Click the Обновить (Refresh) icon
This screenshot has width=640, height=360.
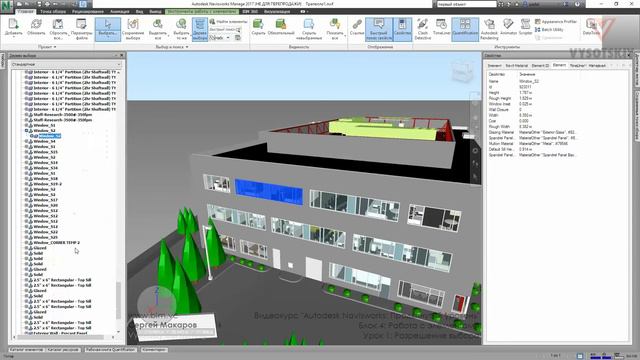(36, 24)
